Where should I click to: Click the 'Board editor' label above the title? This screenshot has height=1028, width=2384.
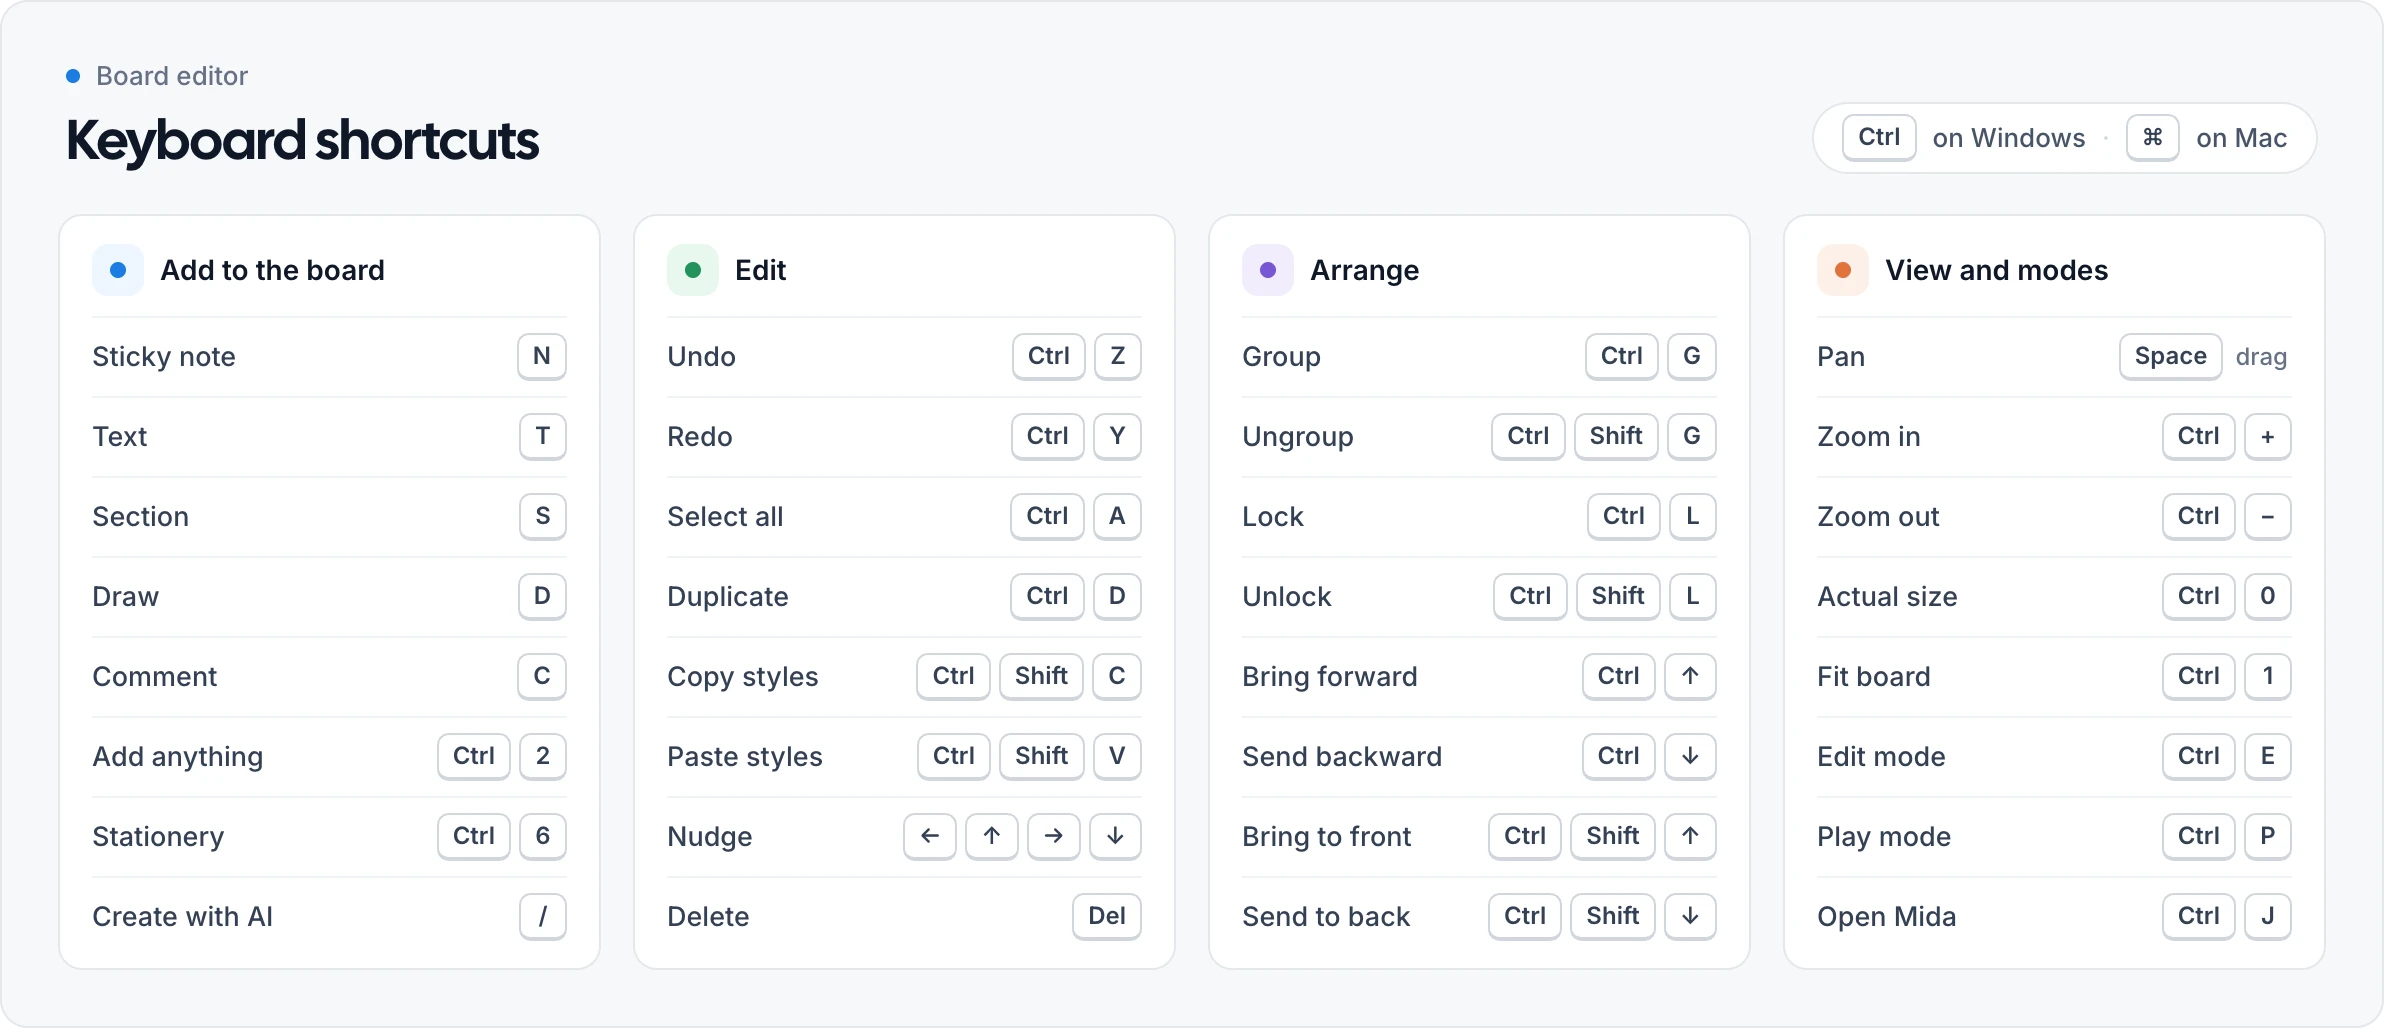[172, 76]
